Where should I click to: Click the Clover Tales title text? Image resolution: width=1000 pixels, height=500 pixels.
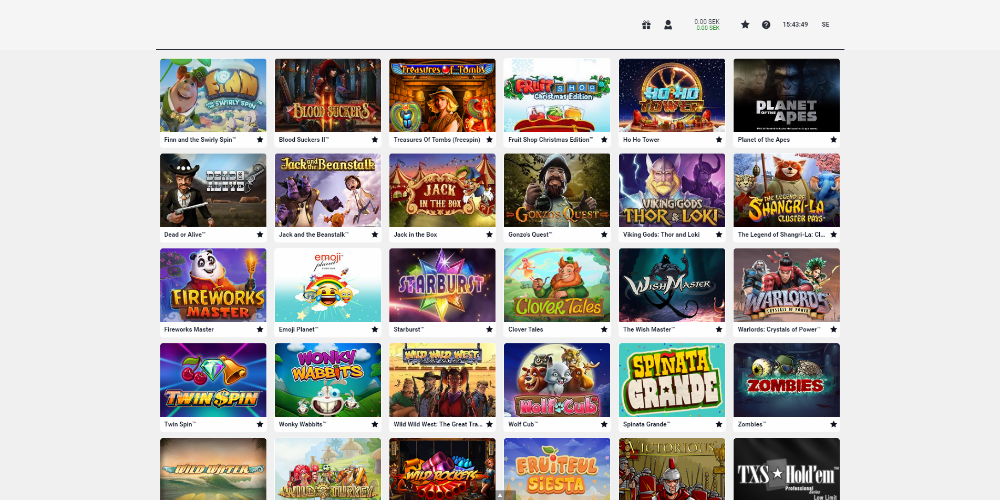(526, 330)
